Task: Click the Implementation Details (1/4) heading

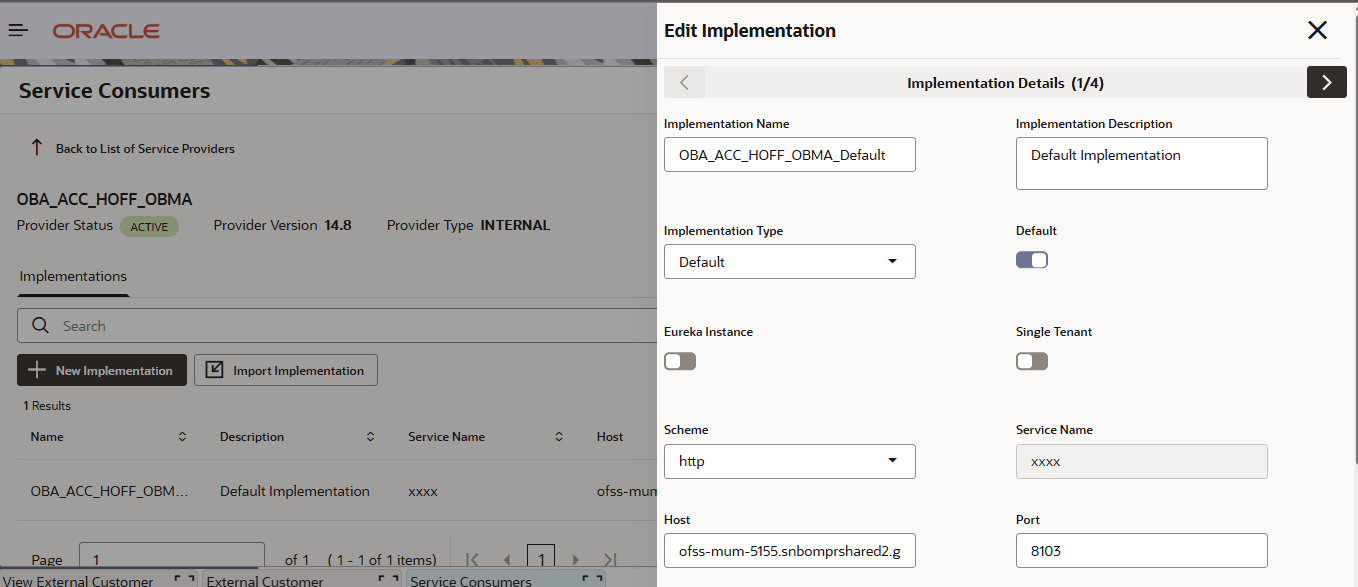Action: 1005,83
